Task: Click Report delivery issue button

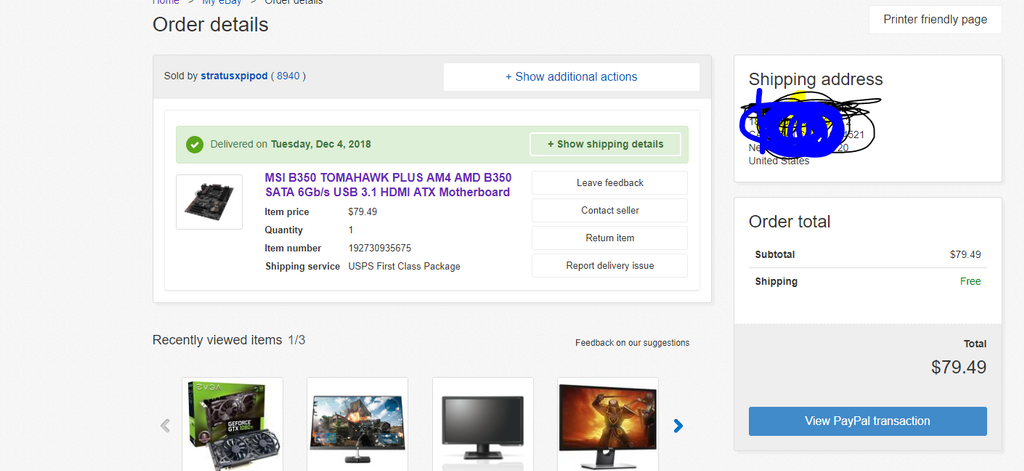Action: (610, 266)
